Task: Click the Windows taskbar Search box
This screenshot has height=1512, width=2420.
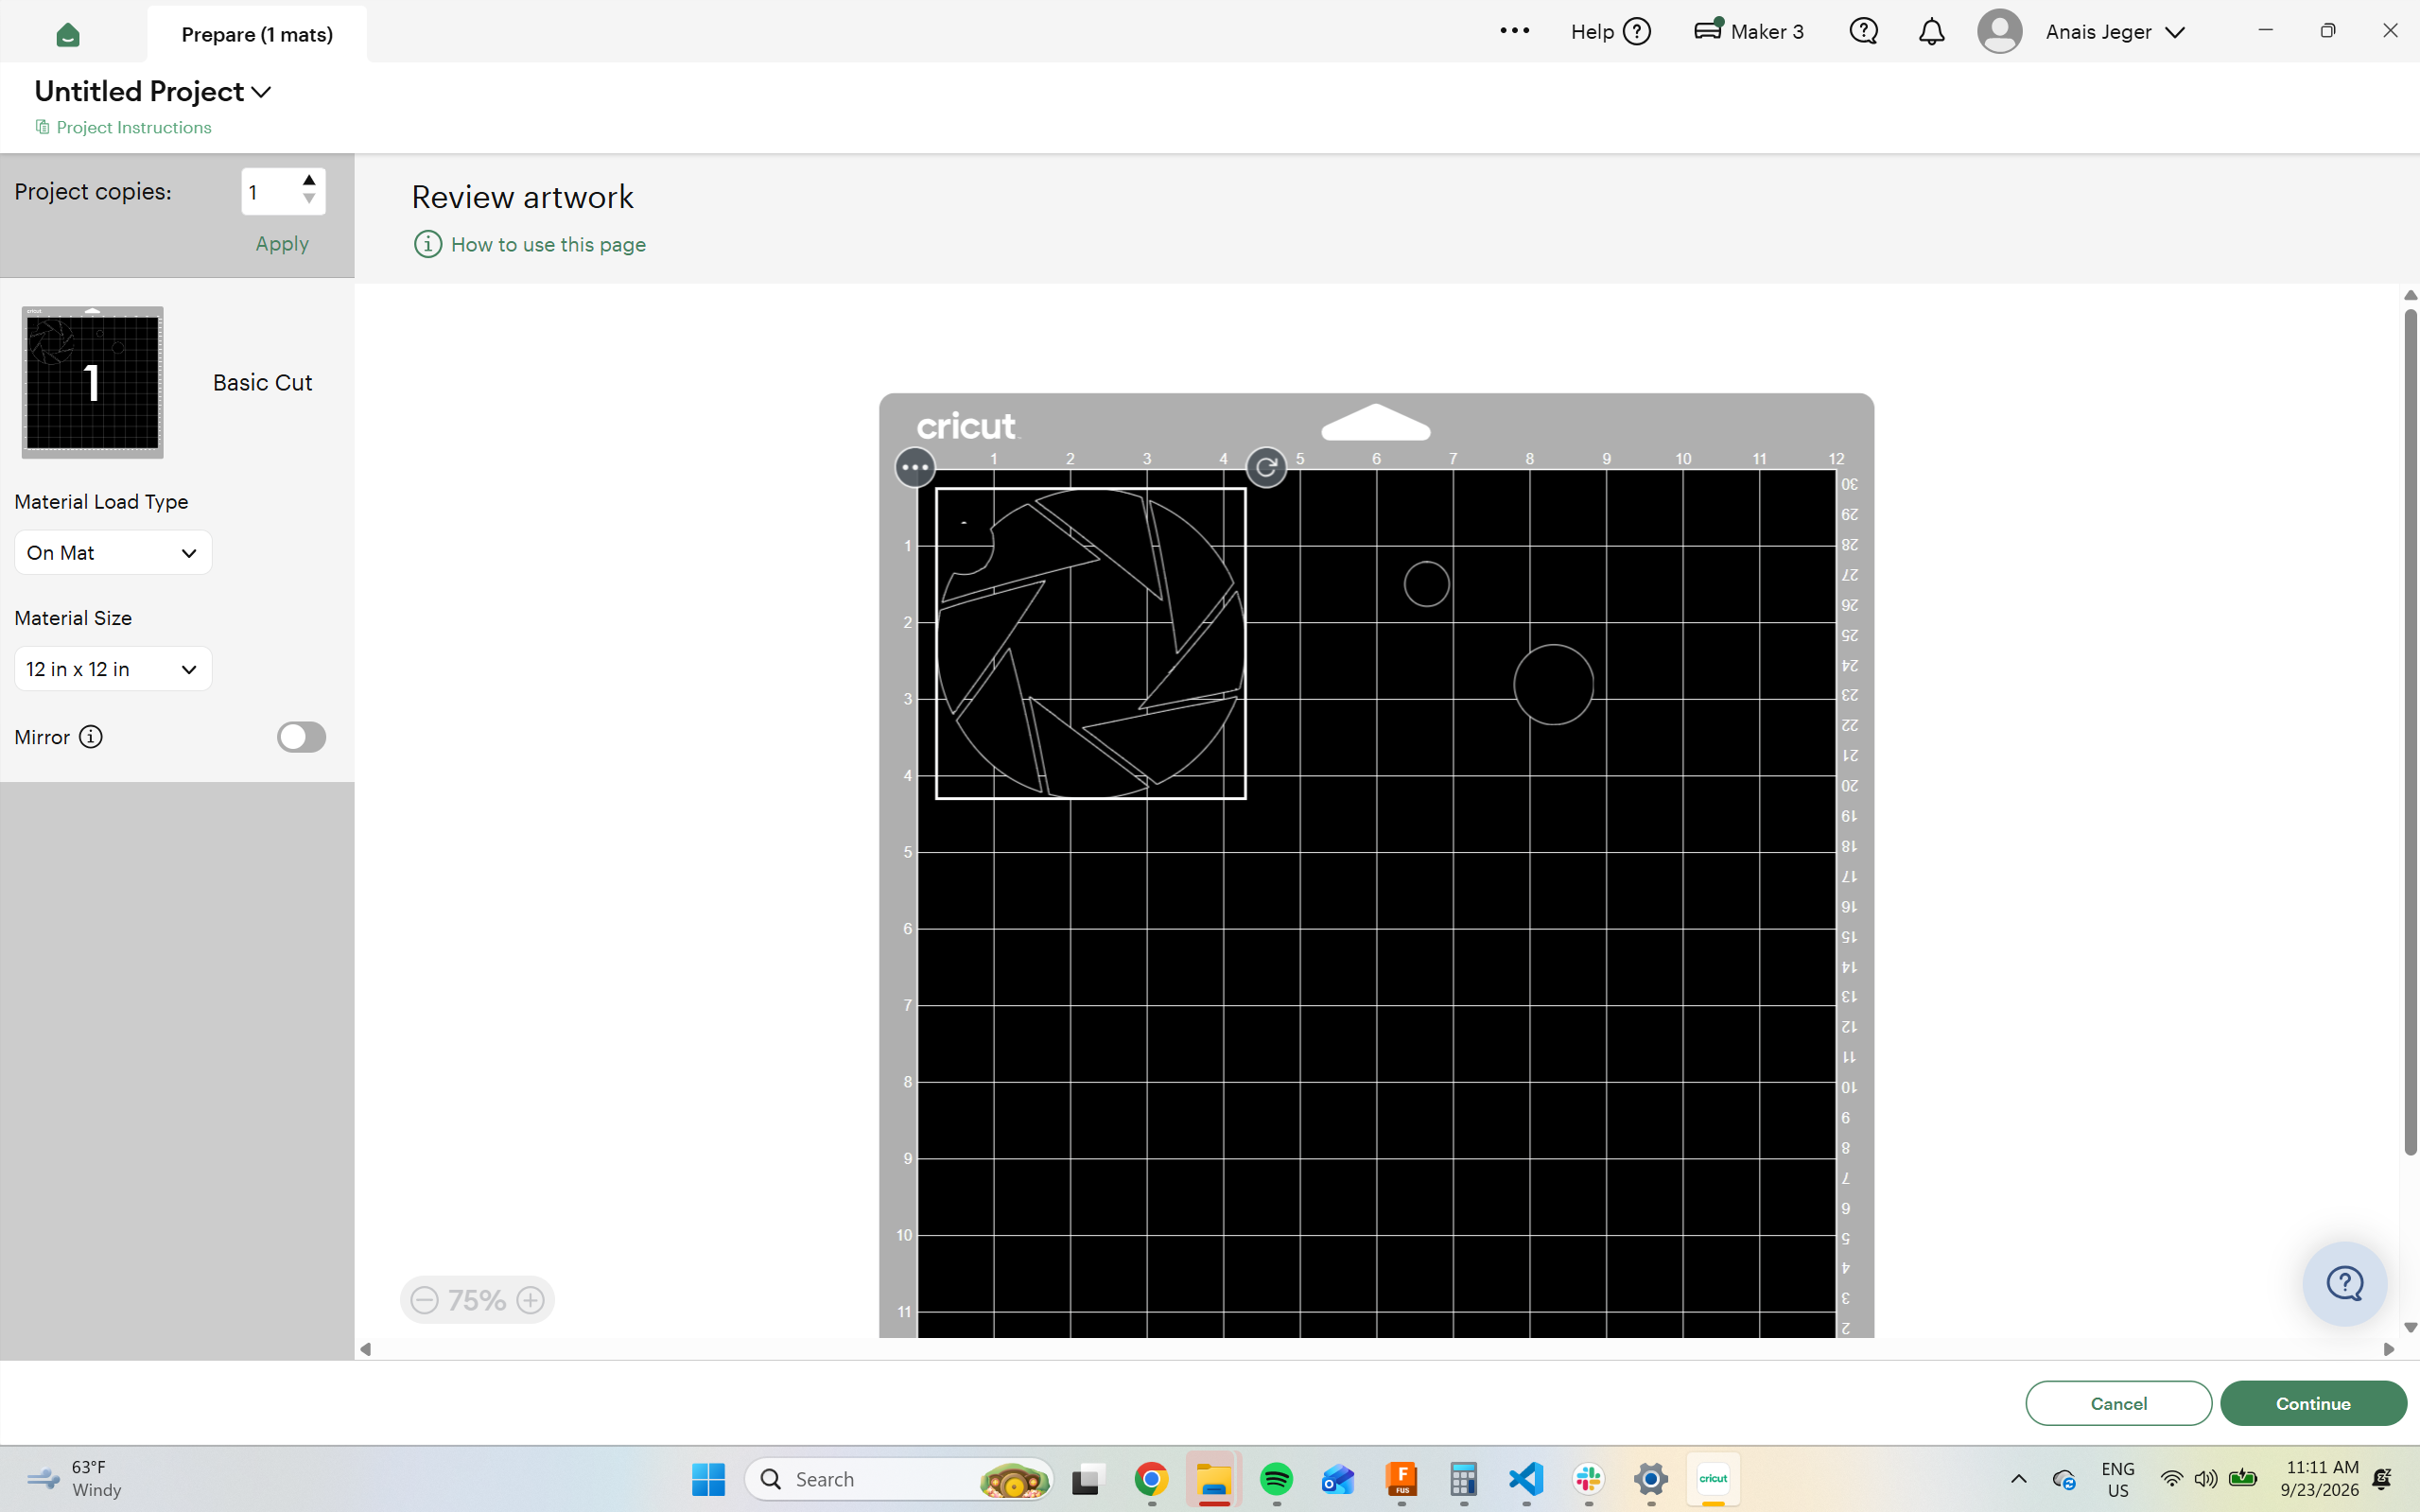Action: coord(898,1479)
